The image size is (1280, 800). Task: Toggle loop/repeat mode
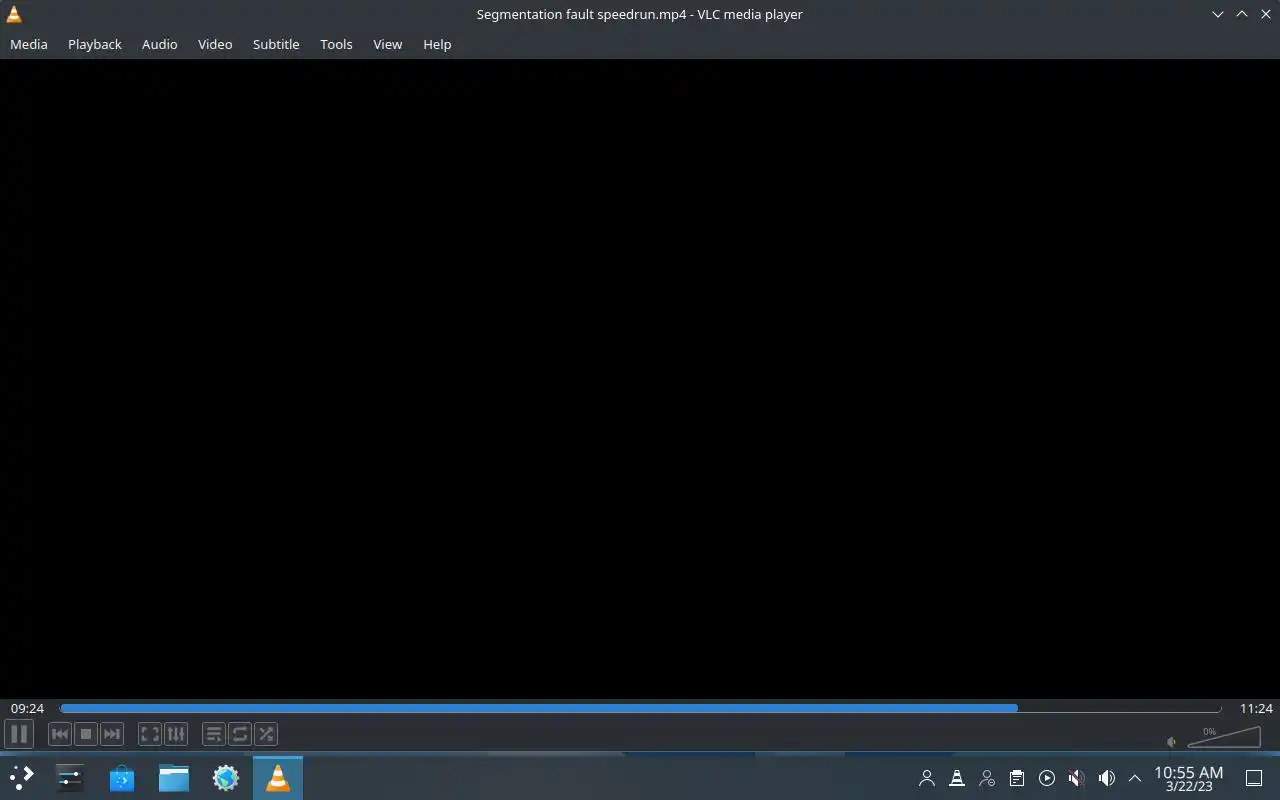coord(240,734)
